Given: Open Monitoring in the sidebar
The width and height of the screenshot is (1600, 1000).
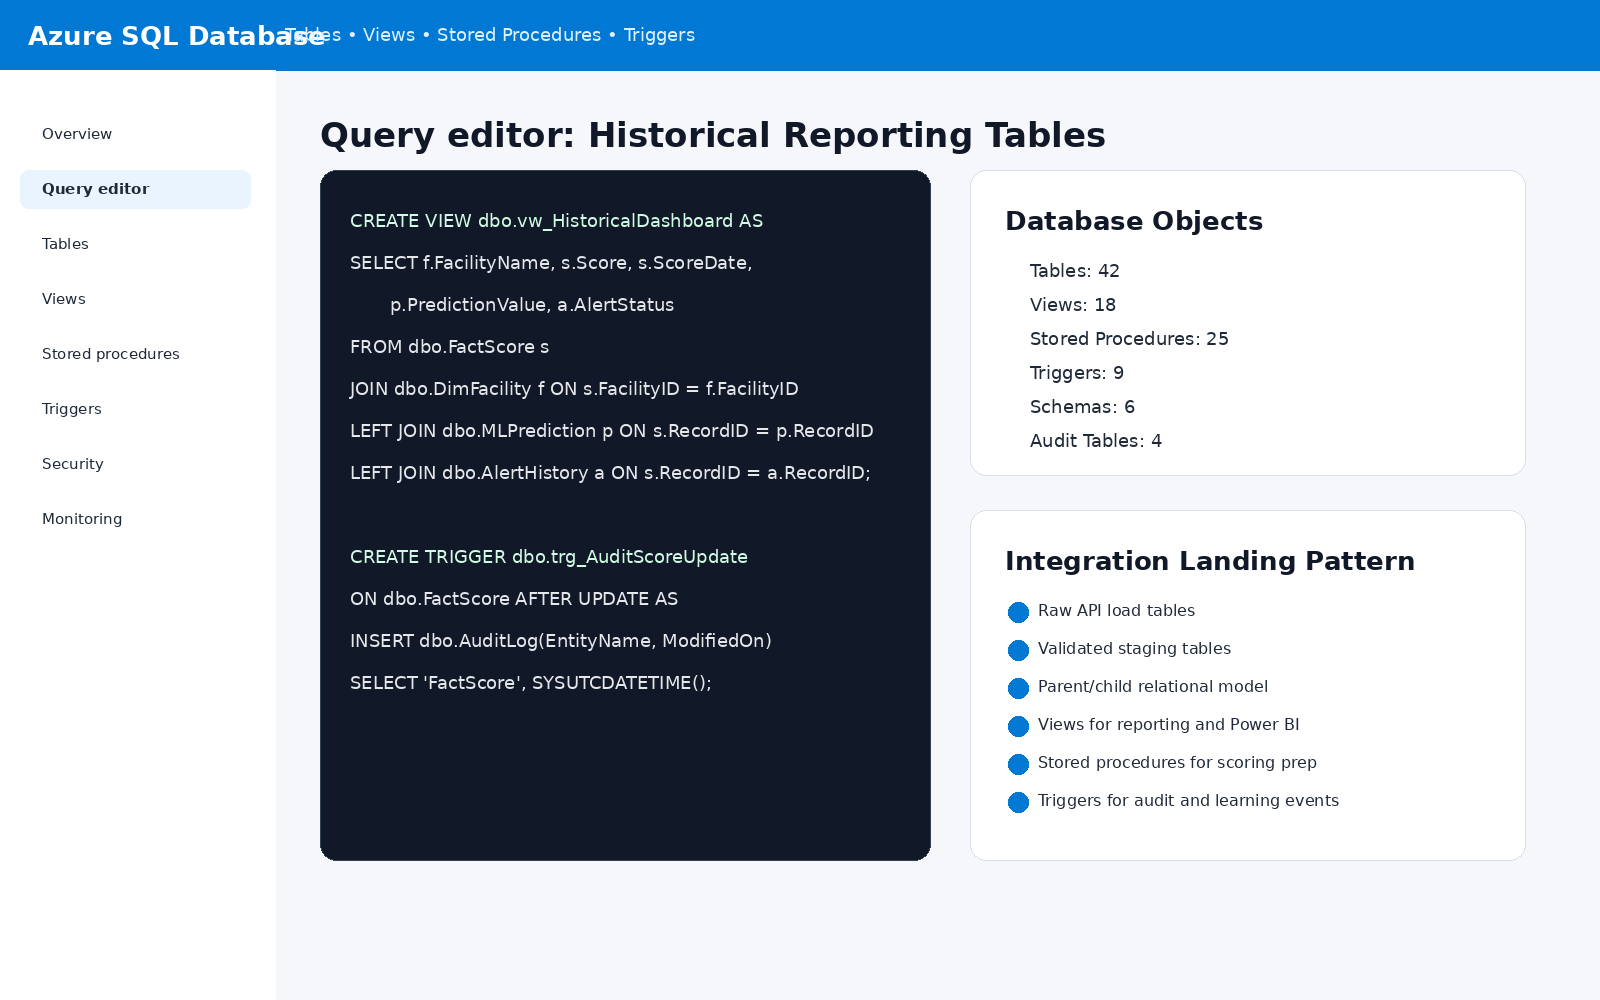Looking at the screenshot, I should [x=135, y=519].
